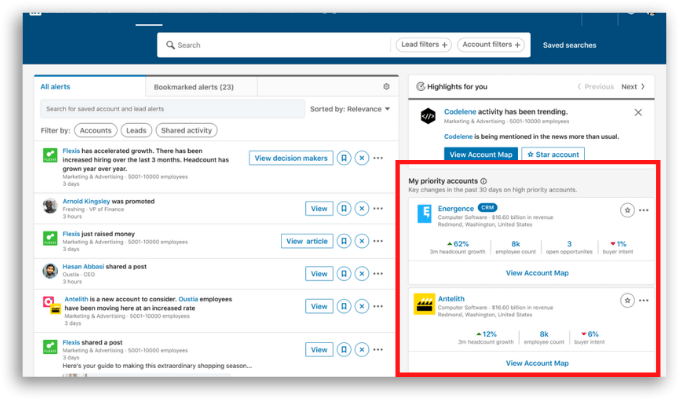
Task: Click the search magnifier icon
Action: point(170,45)
